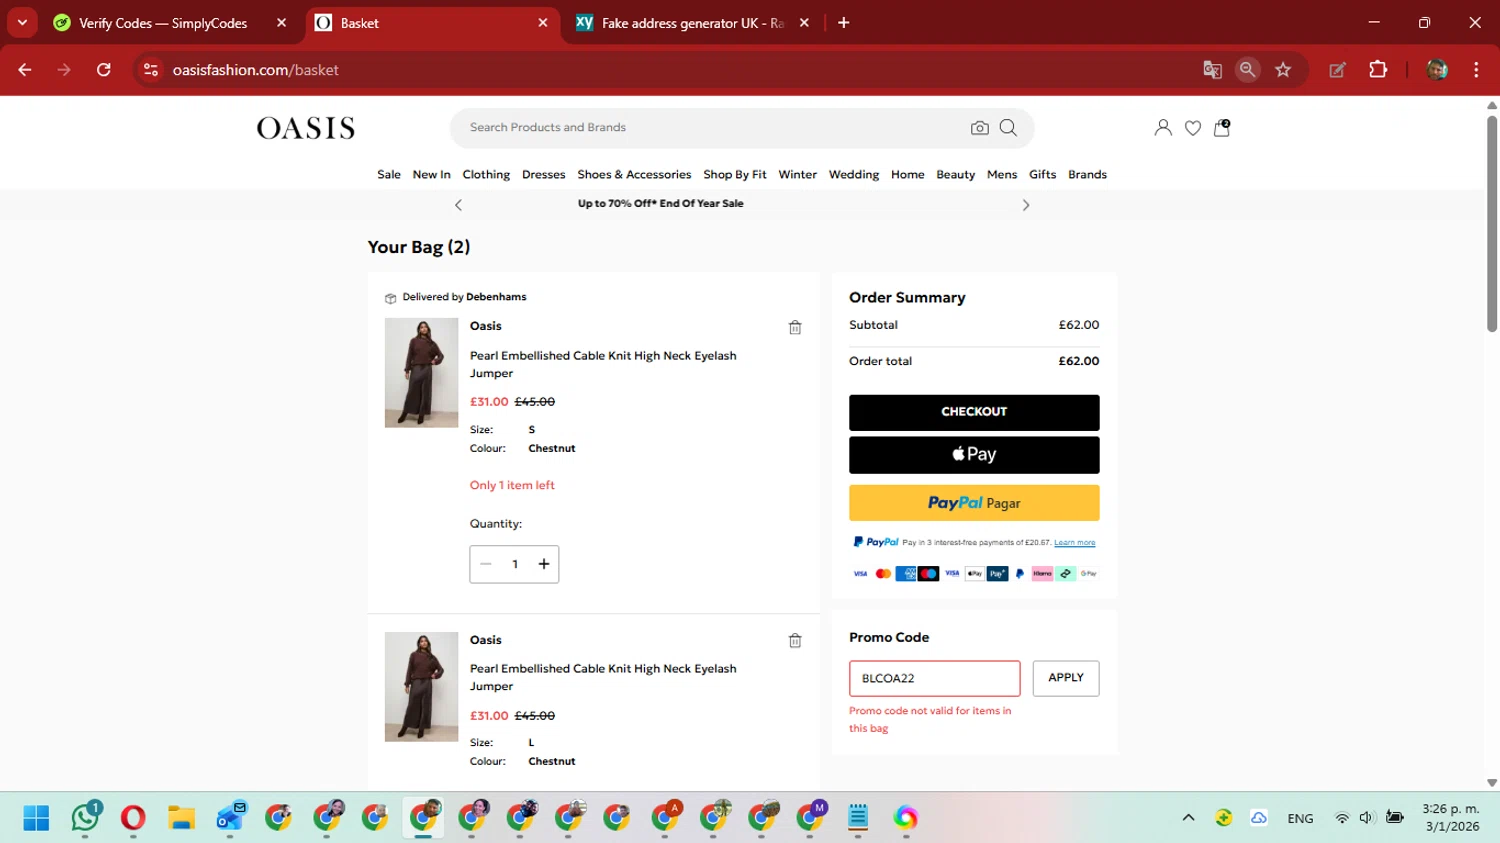The height and width of the screenshot is (843, 1500).
Task: Show hidden system tray icons
Action: point(1188,818)
